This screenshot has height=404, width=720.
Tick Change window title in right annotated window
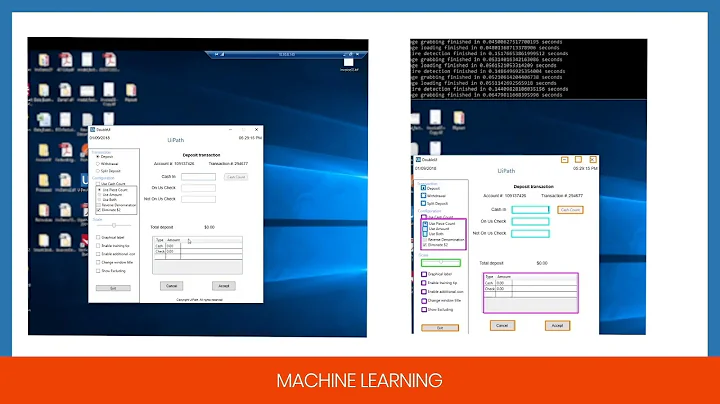[x=424, y=301]
